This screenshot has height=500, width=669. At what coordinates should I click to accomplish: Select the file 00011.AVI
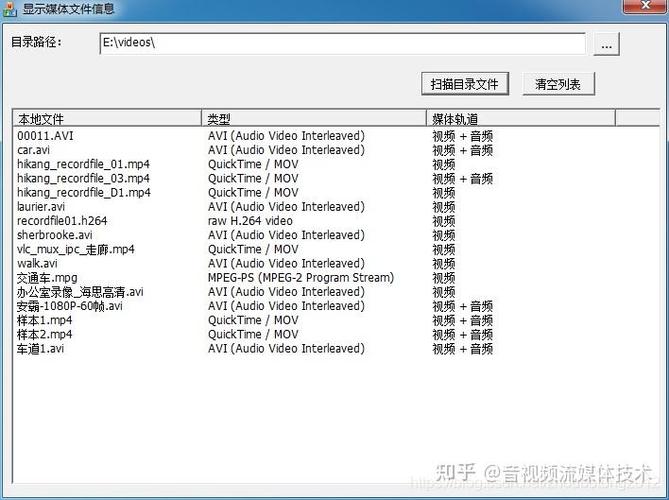pyautogui.click(x=45, y=136)
